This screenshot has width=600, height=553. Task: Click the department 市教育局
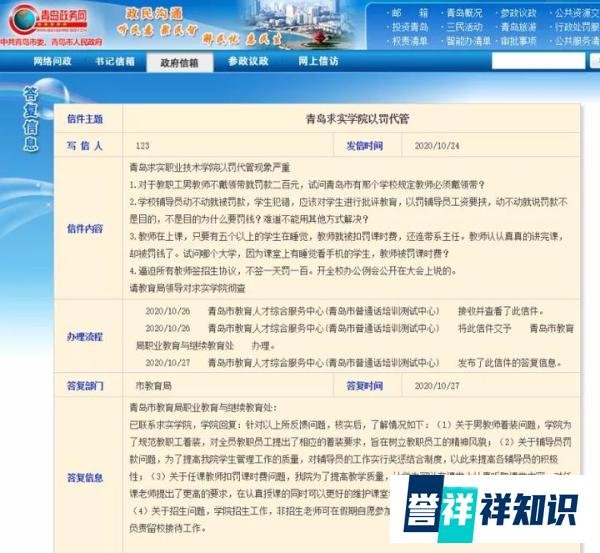pyautogui.click(x=154, y=386)
